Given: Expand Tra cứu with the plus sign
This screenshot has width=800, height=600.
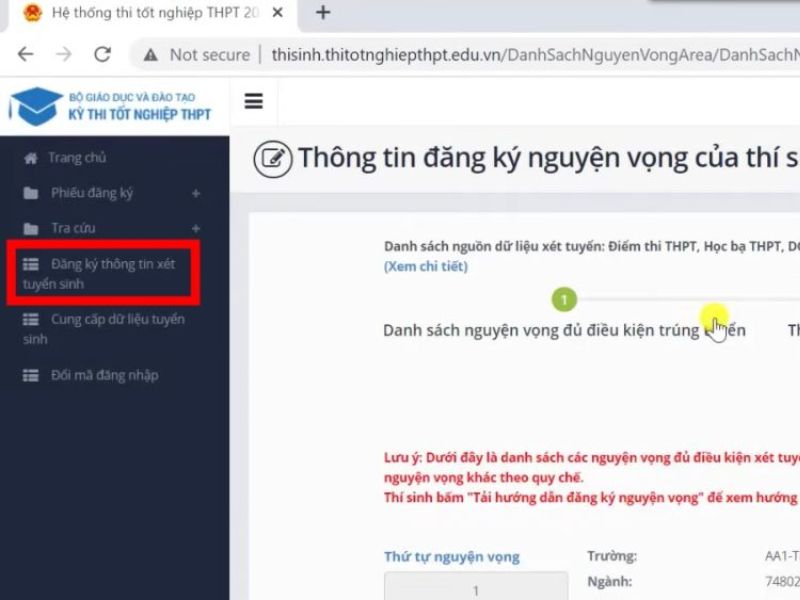Looking at the screenshot, I should (196, 228).
